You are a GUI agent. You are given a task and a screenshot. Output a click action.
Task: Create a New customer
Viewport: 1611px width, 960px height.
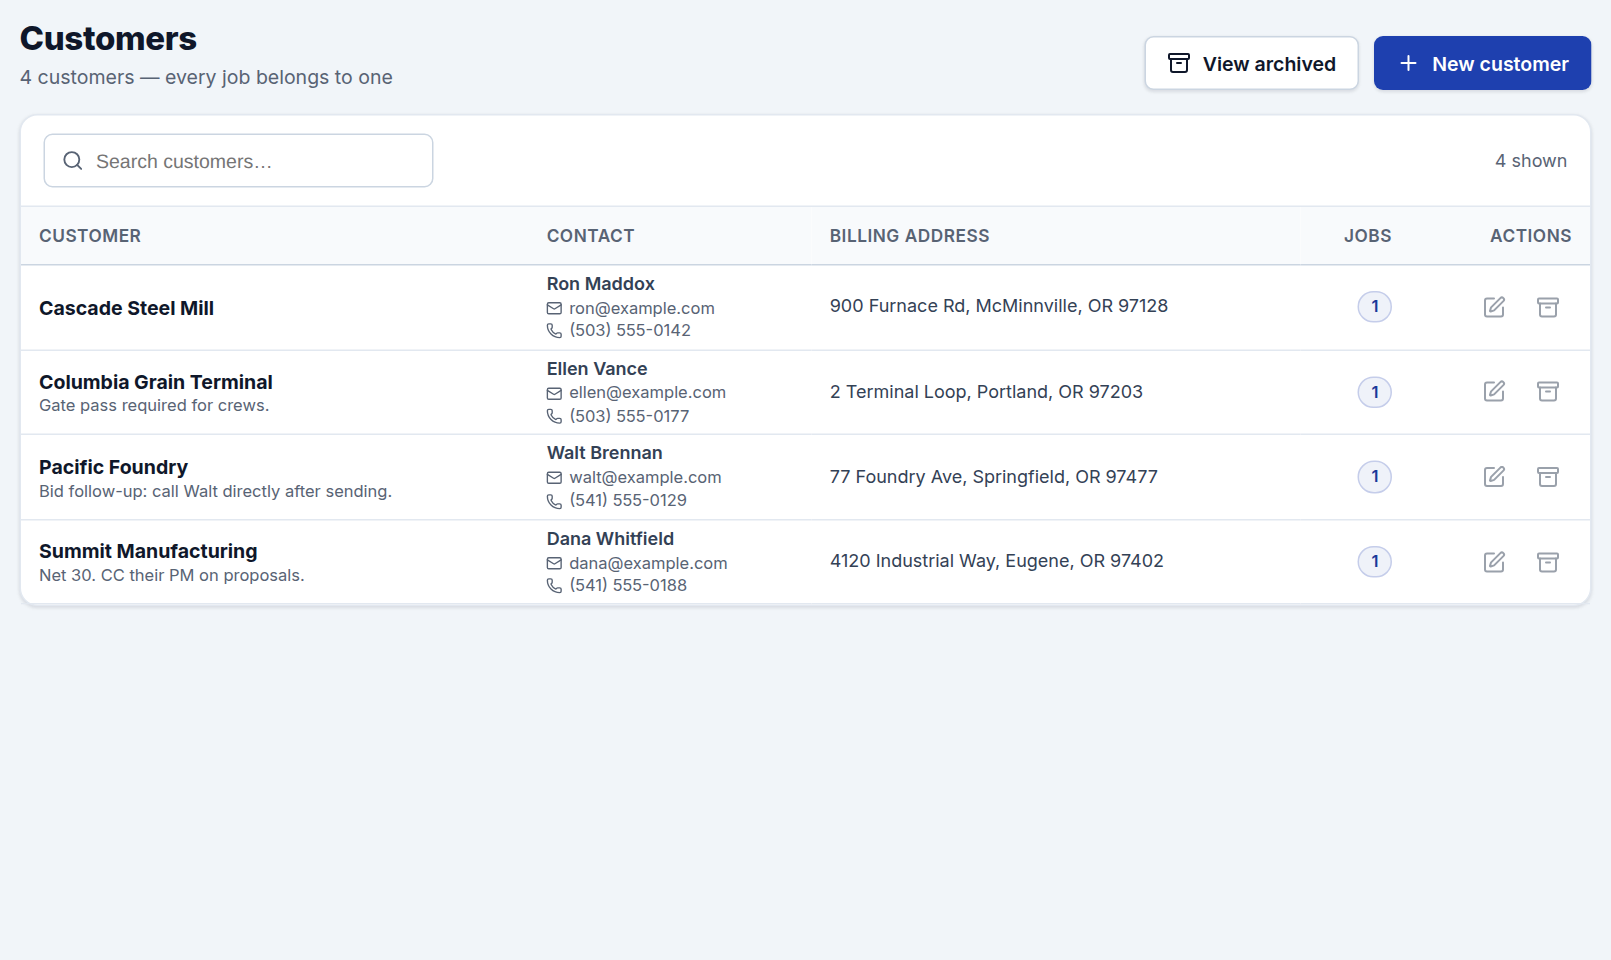coord(1482,63)
